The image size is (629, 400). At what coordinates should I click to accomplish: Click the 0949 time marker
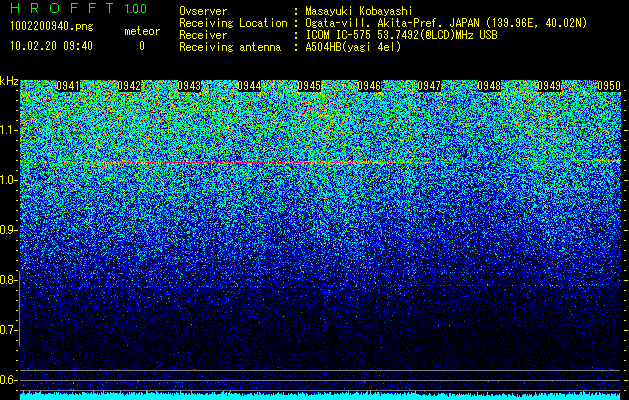(549, 86)
